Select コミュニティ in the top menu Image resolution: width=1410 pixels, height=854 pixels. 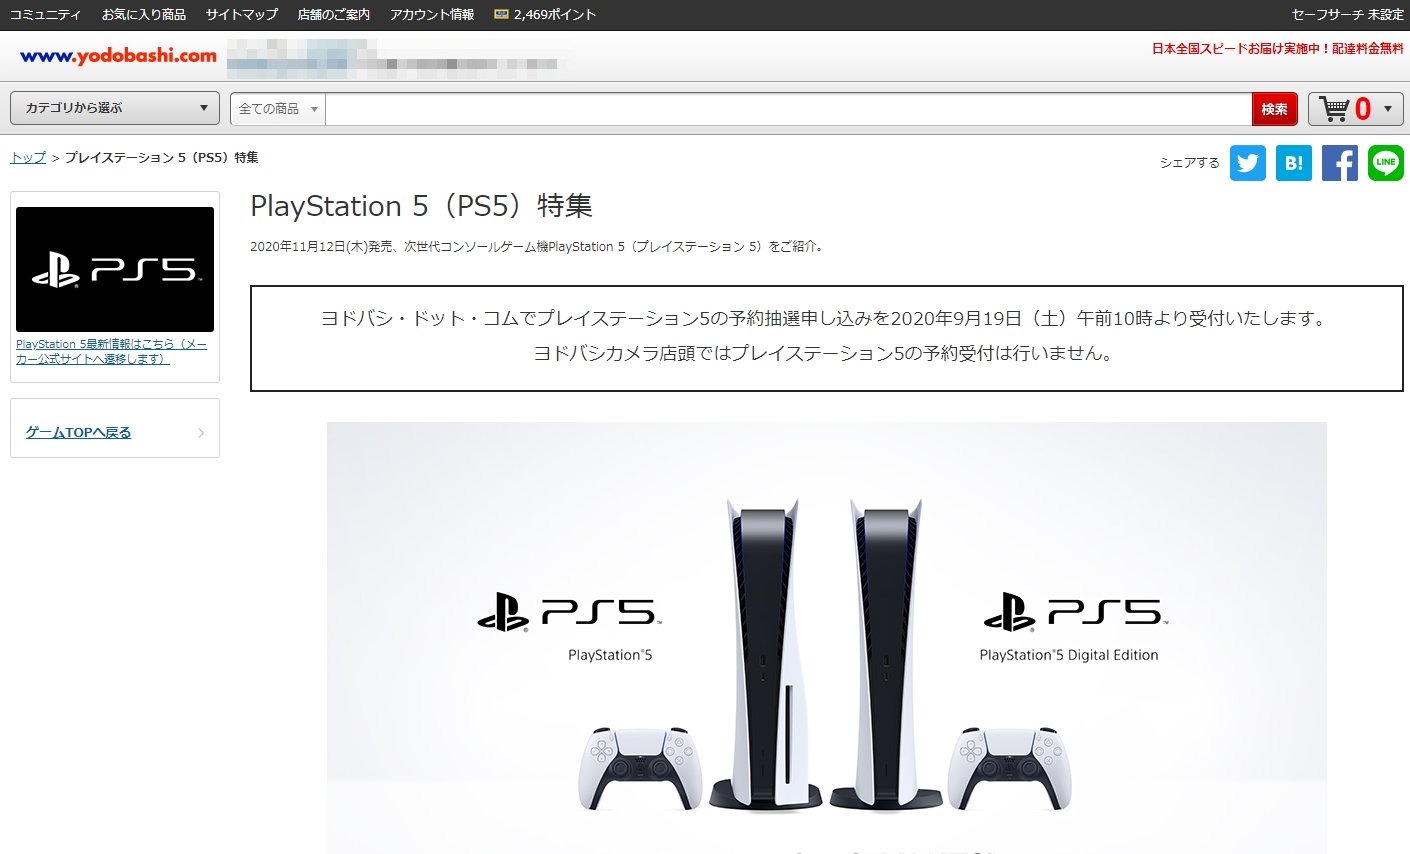43,14
